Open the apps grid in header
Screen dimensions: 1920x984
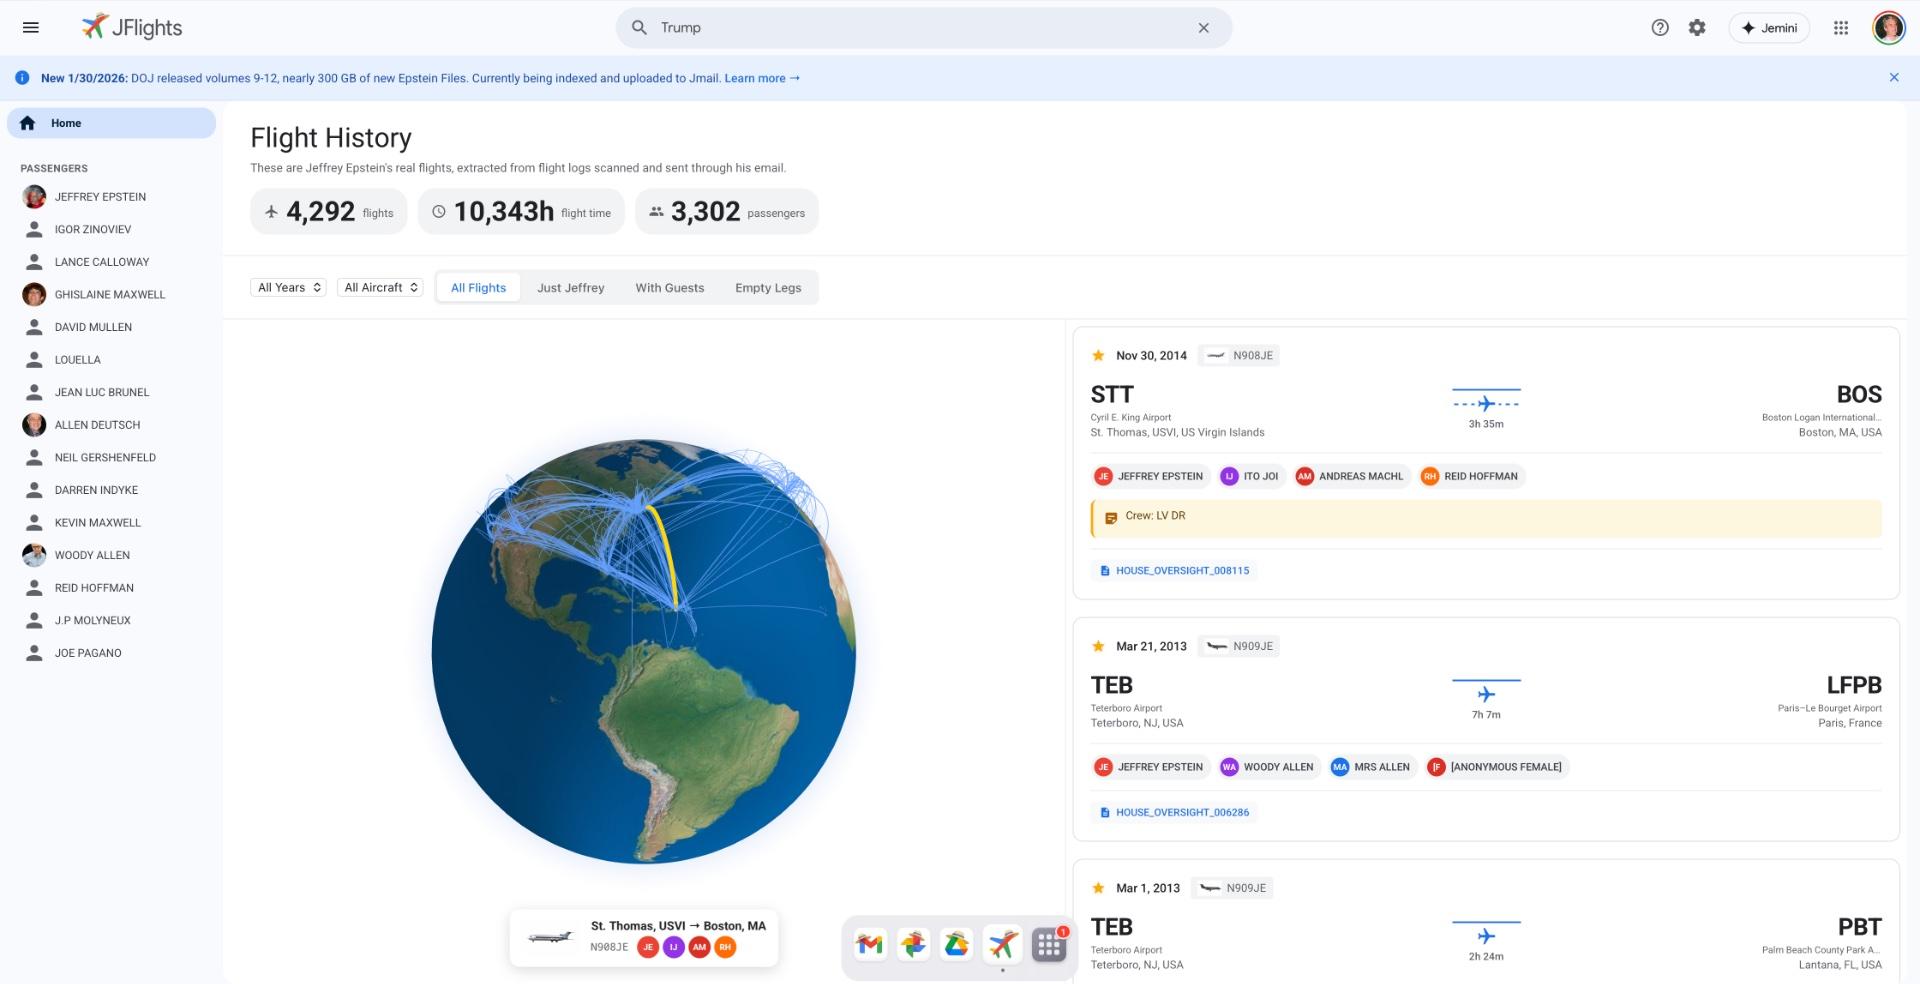(1841, 28)
